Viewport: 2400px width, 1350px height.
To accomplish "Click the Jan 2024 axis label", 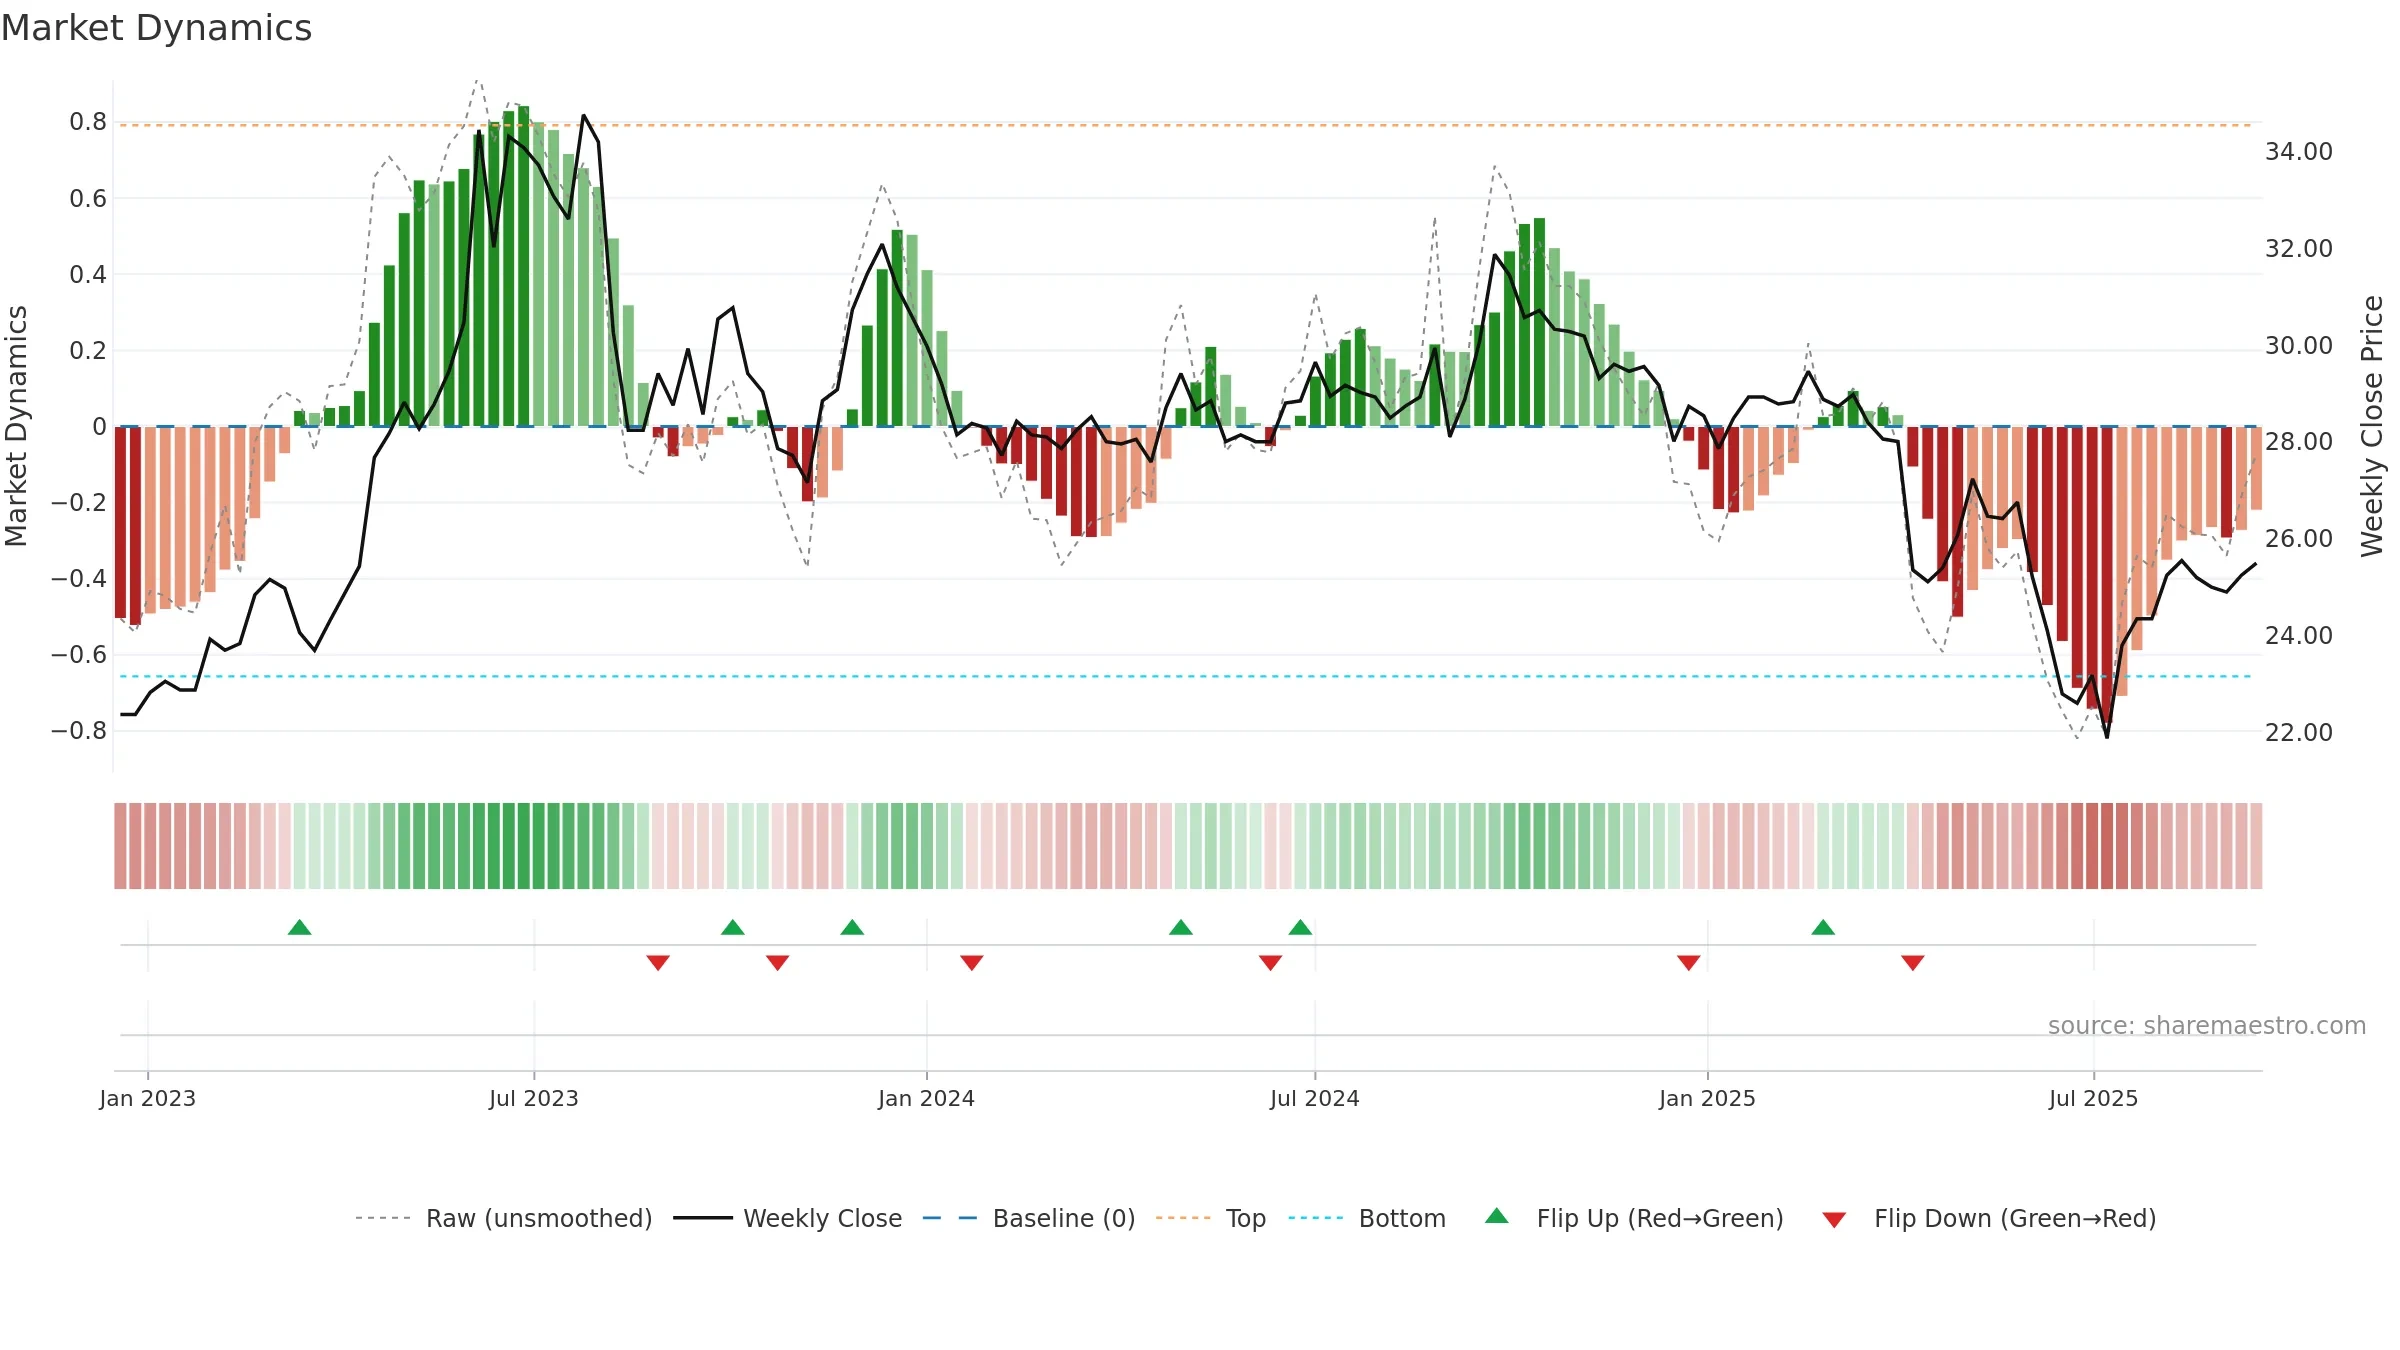I will (927, 1098).
